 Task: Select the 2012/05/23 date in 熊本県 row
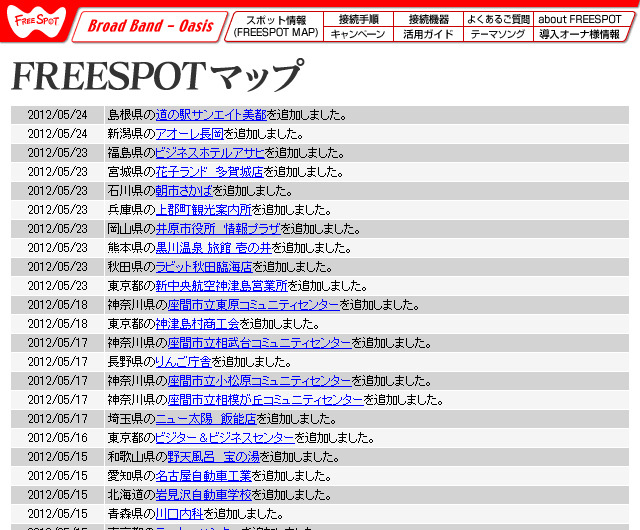click(x=58, y=247)
